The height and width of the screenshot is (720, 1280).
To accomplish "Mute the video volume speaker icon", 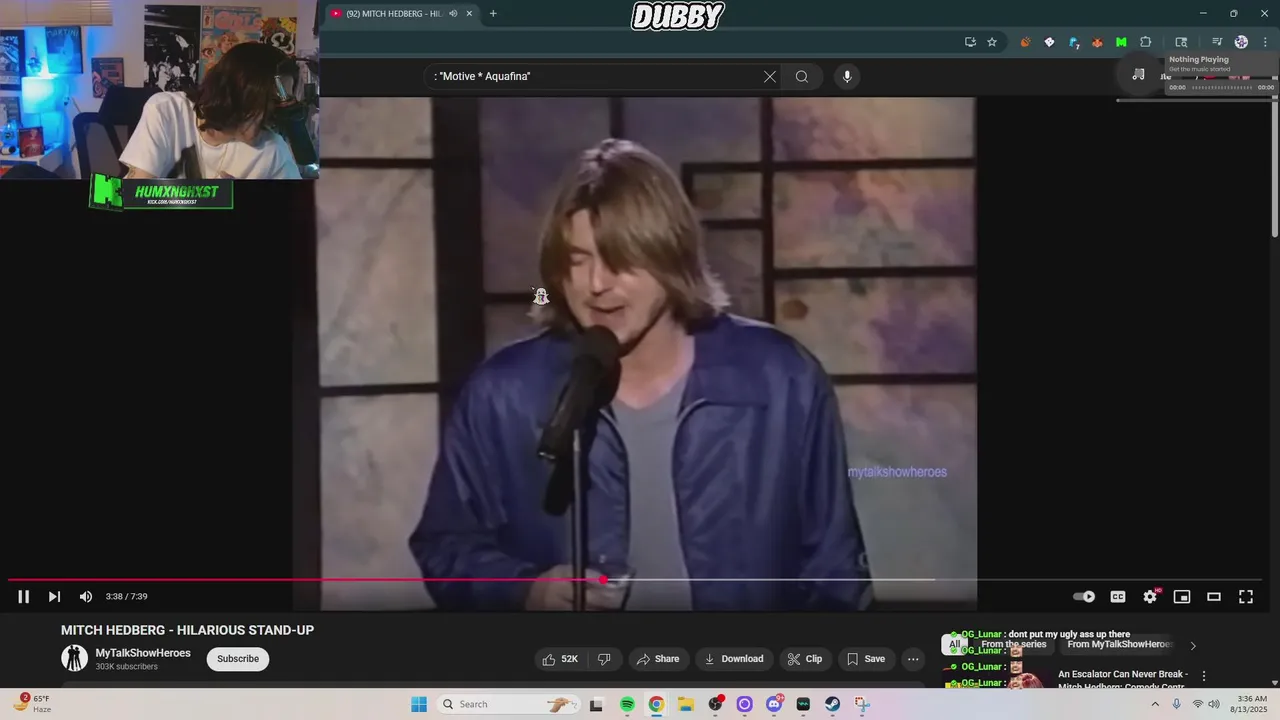I will [x=86, y=597].
